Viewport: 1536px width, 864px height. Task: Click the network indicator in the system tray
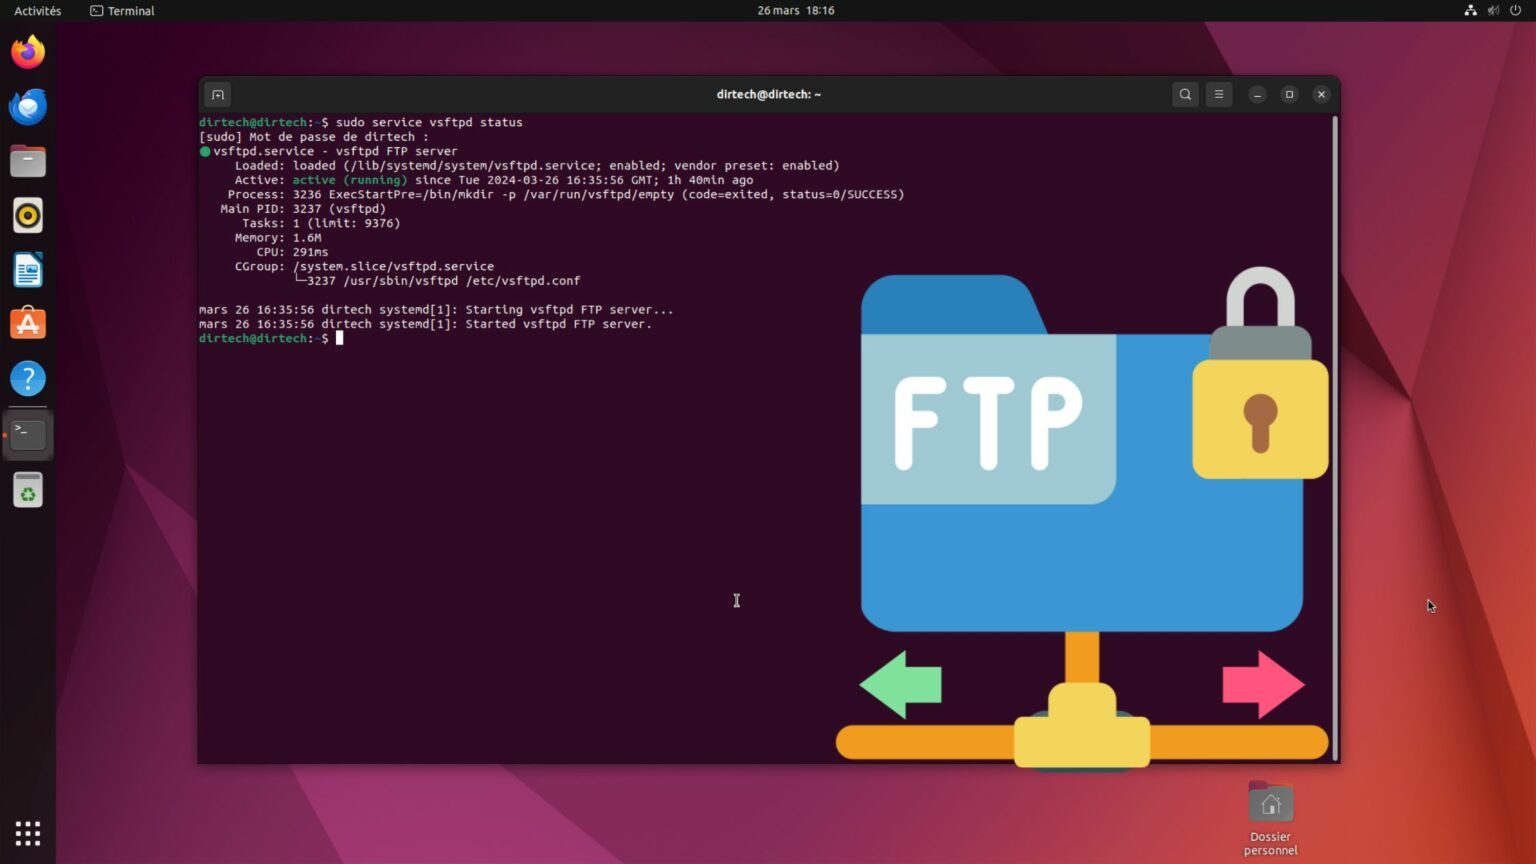click(1470, 10)
